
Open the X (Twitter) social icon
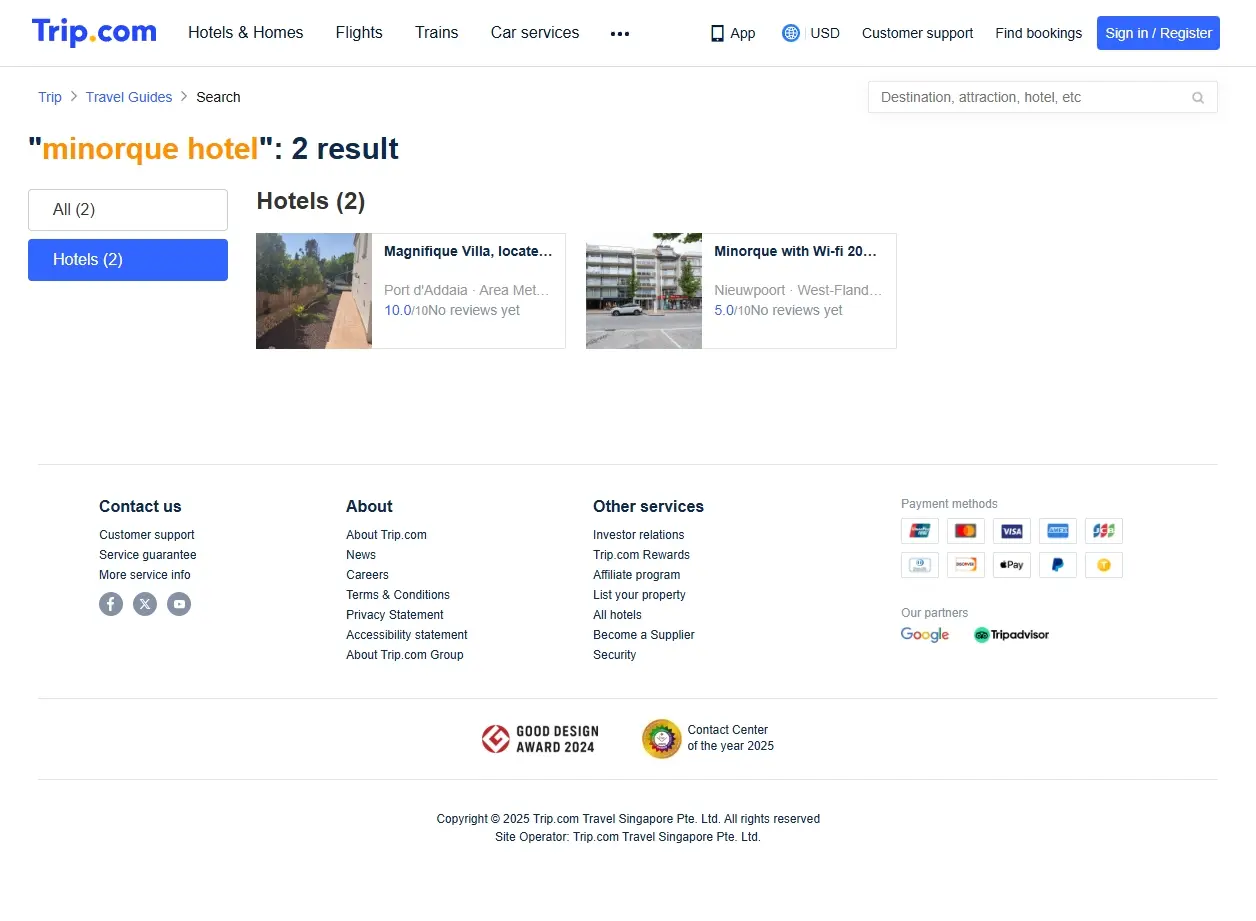(x=145, y=604)
